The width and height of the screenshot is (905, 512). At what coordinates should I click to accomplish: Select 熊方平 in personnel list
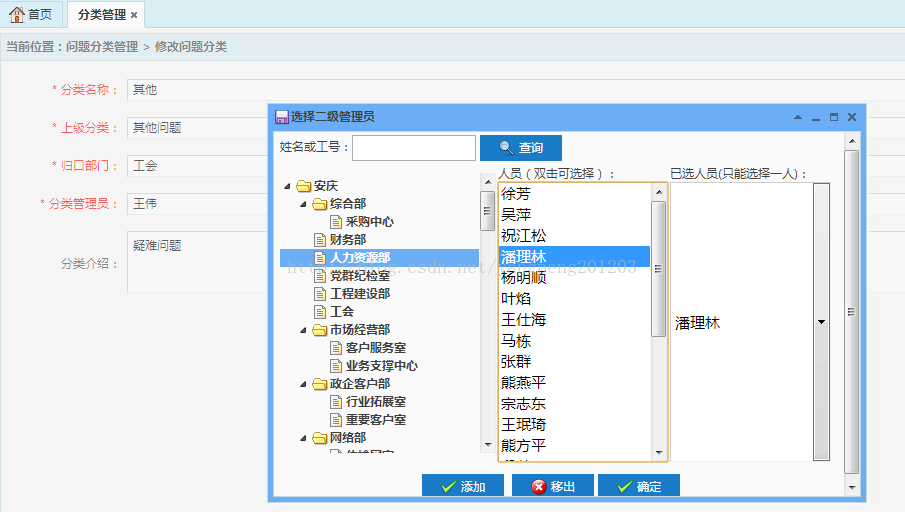point(574,446)
